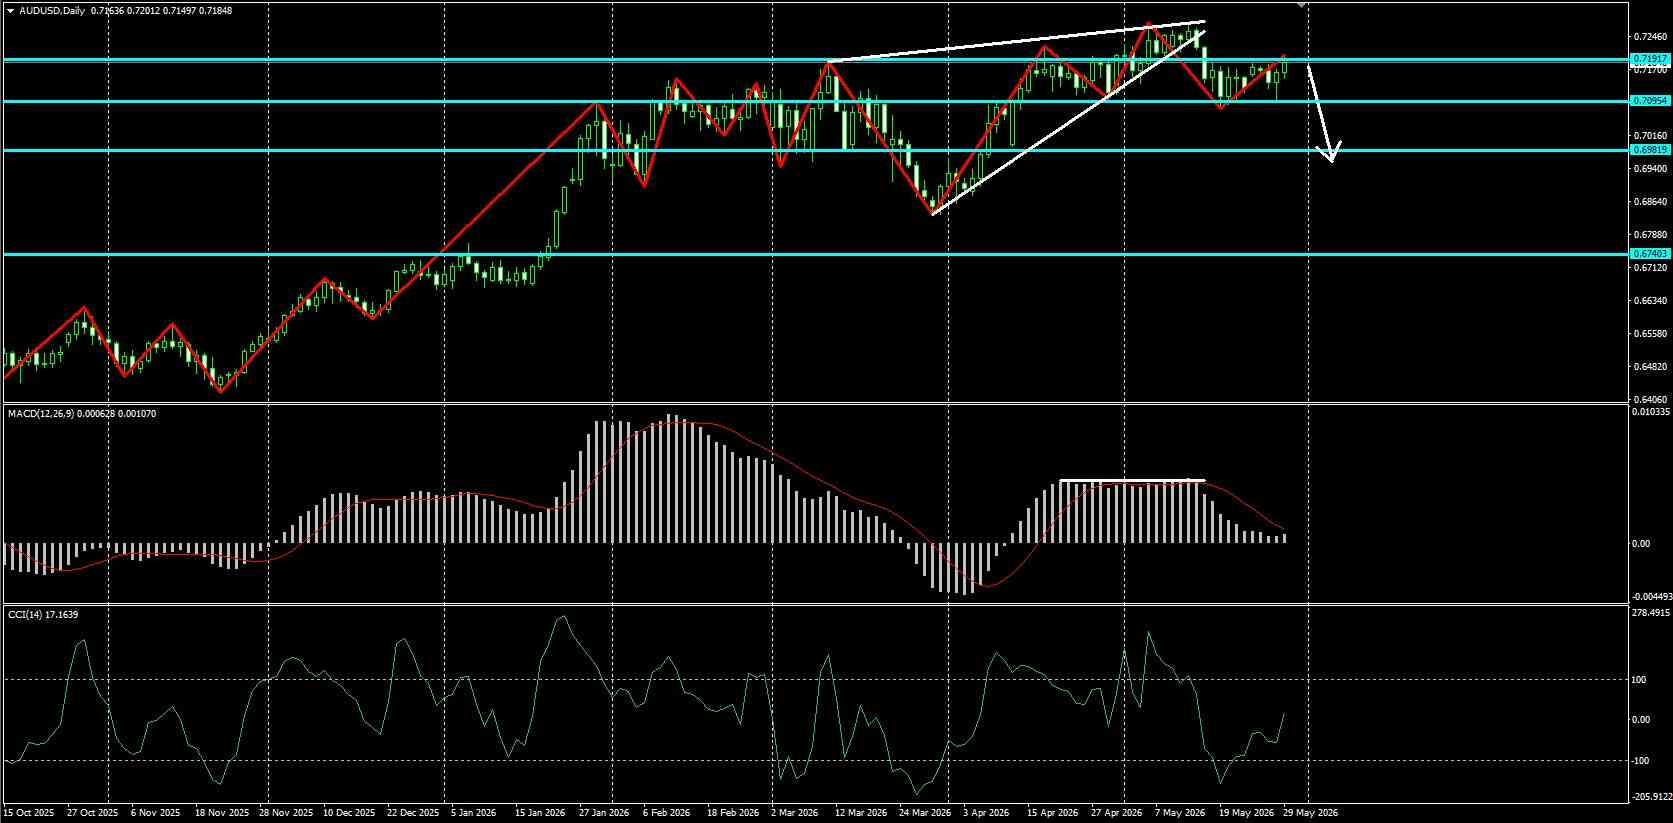This screenshot has height=823, width=1673.
Task: Click the 12 Mar 2026 date label
Action: [860, 813]
